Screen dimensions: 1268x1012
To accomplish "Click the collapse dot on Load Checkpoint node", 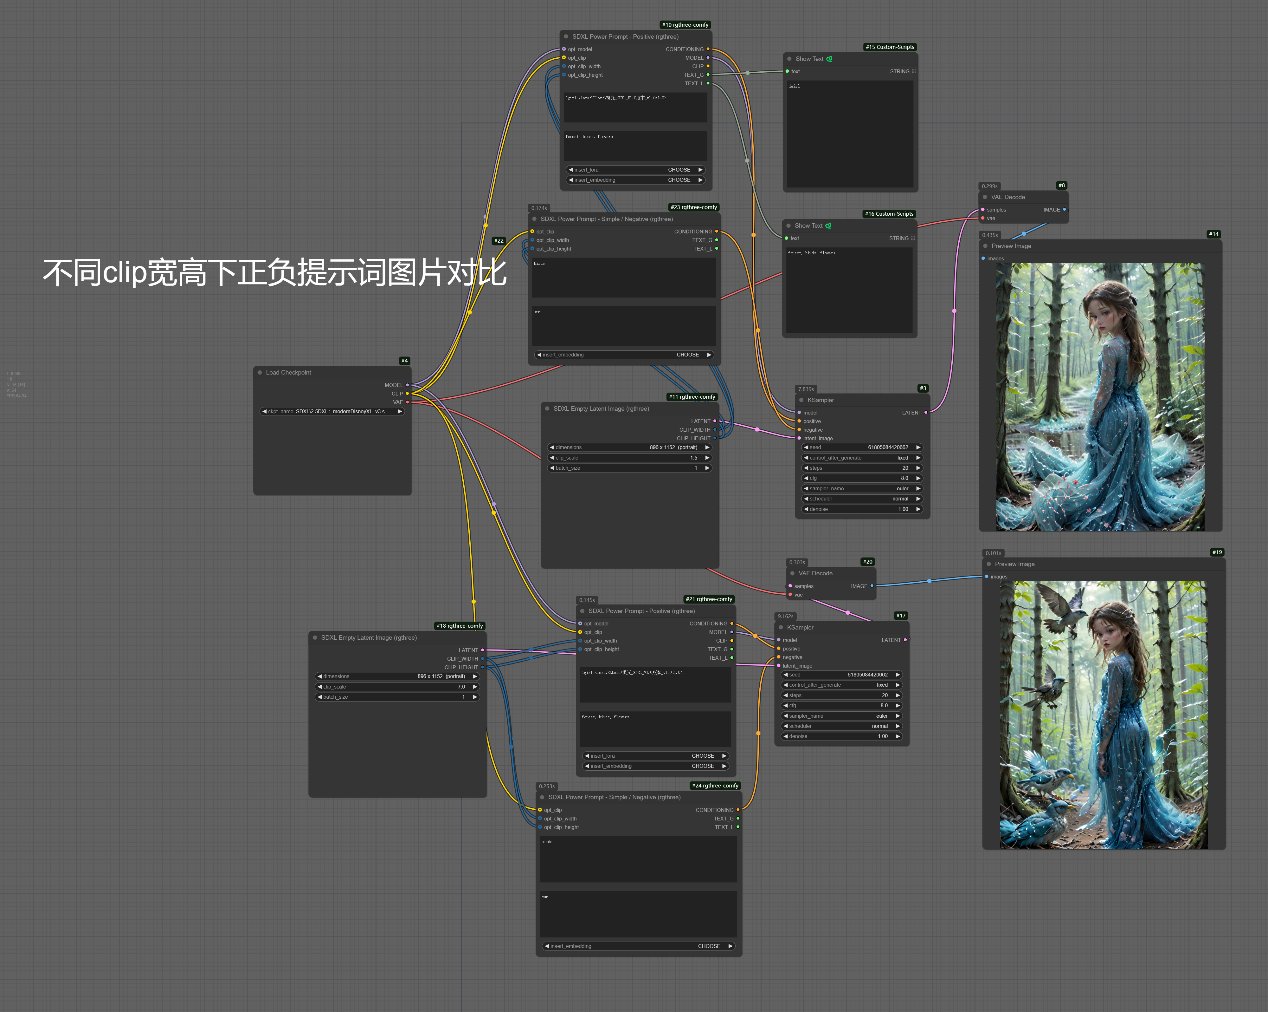I will coord(260,373).
